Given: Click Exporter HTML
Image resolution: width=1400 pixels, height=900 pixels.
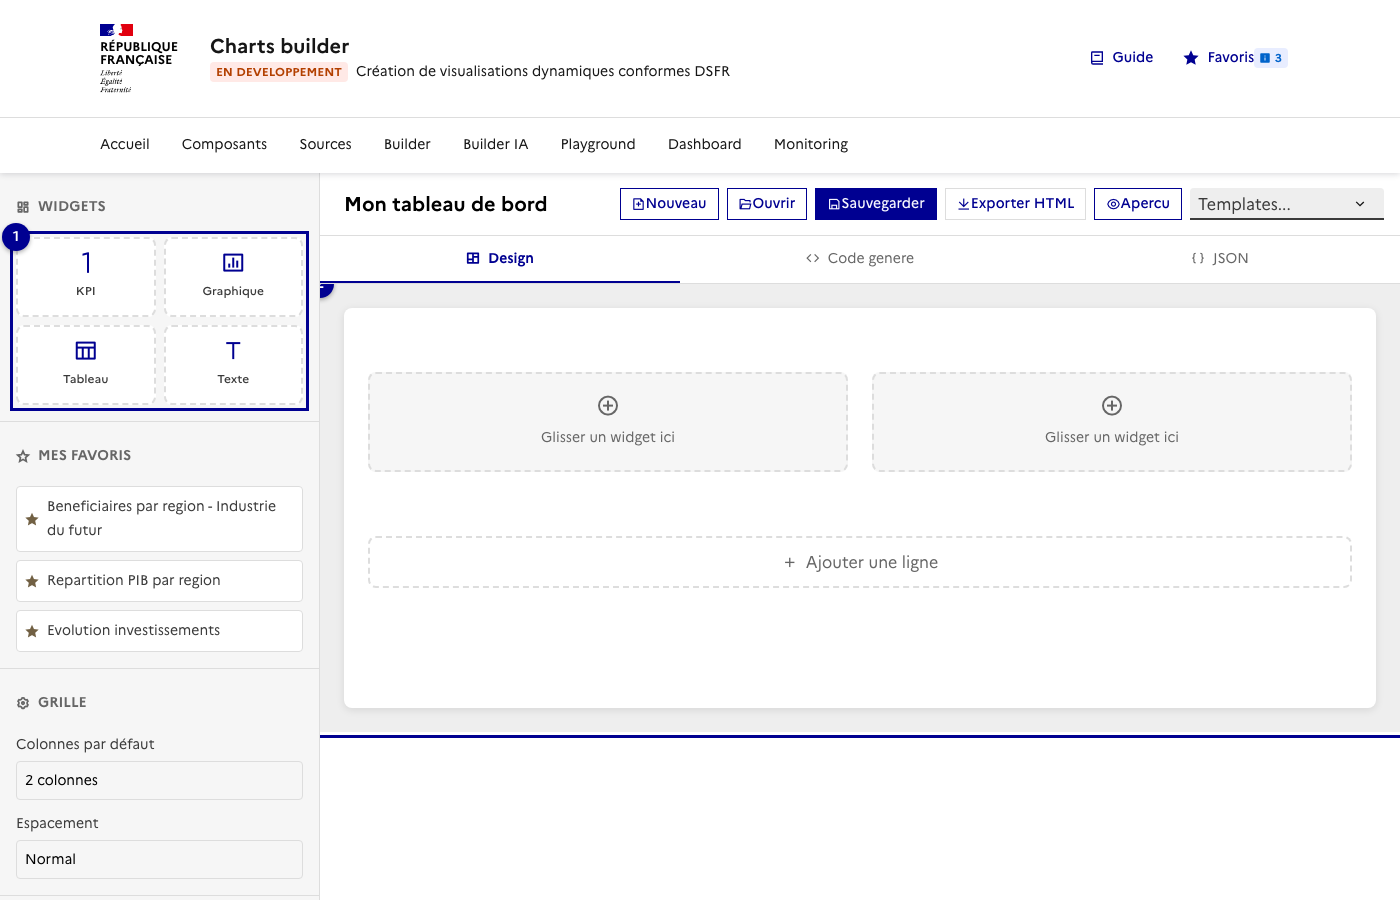Looking at the screenshot, I should (1015, 203).
